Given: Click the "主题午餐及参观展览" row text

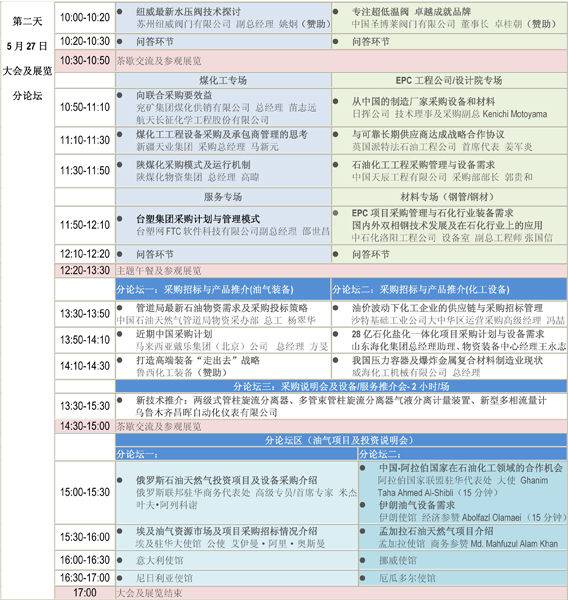Looking at the screenshot, I should 159,271.
